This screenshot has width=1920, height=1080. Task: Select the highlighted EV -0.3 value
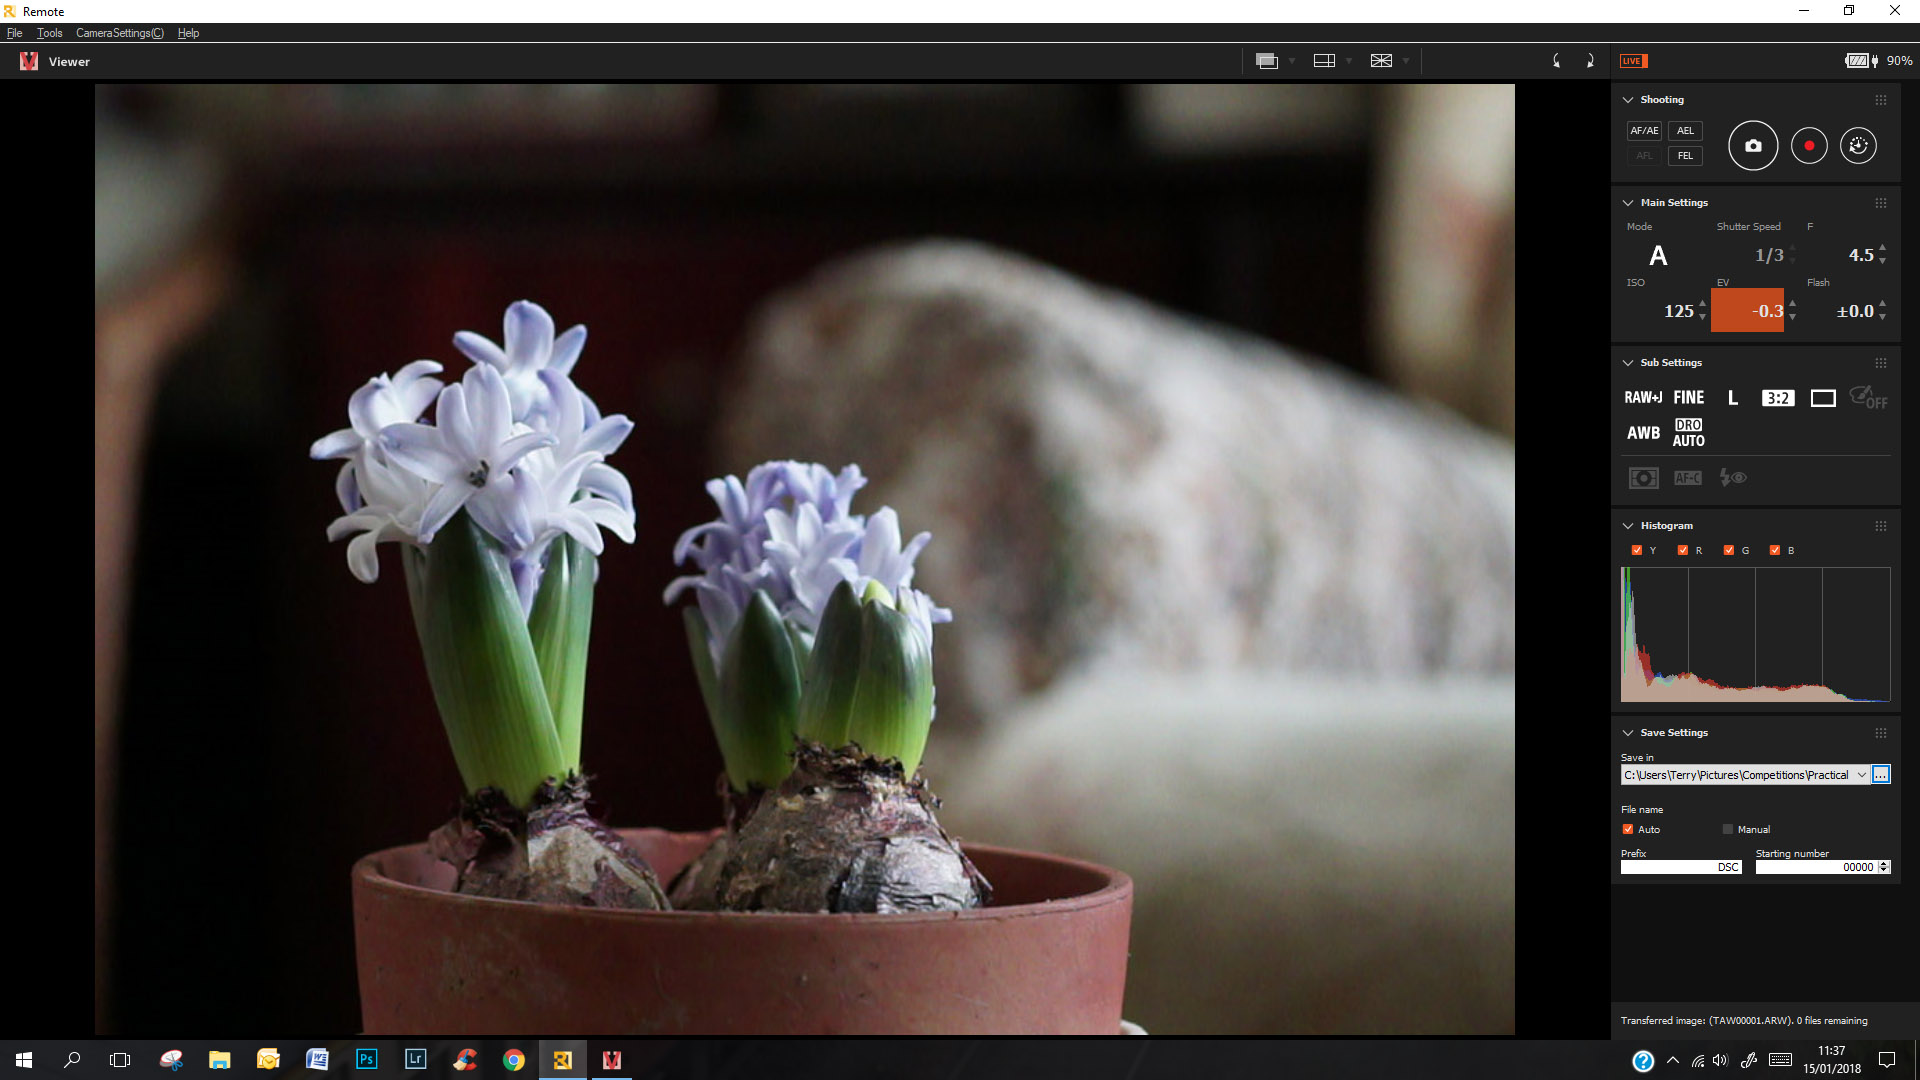[1747, 310]
